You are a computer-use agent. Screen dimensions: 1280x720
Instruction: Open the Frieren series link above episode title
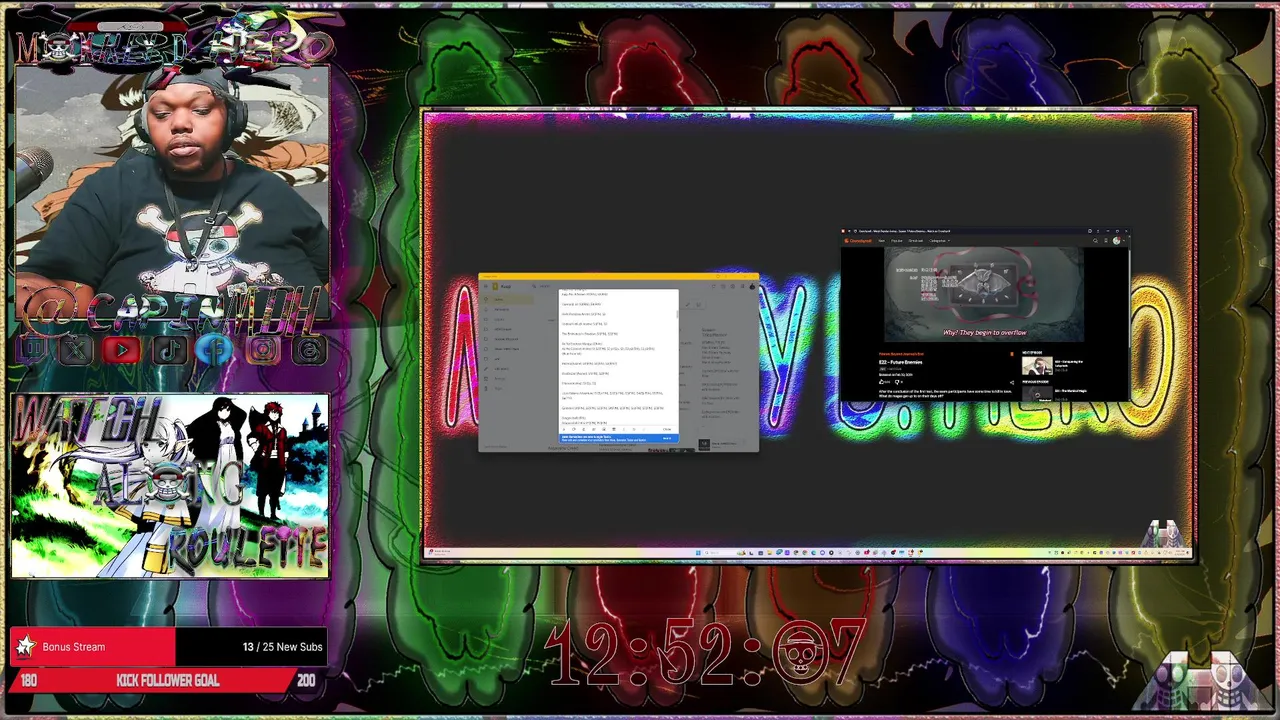(901, 354)
